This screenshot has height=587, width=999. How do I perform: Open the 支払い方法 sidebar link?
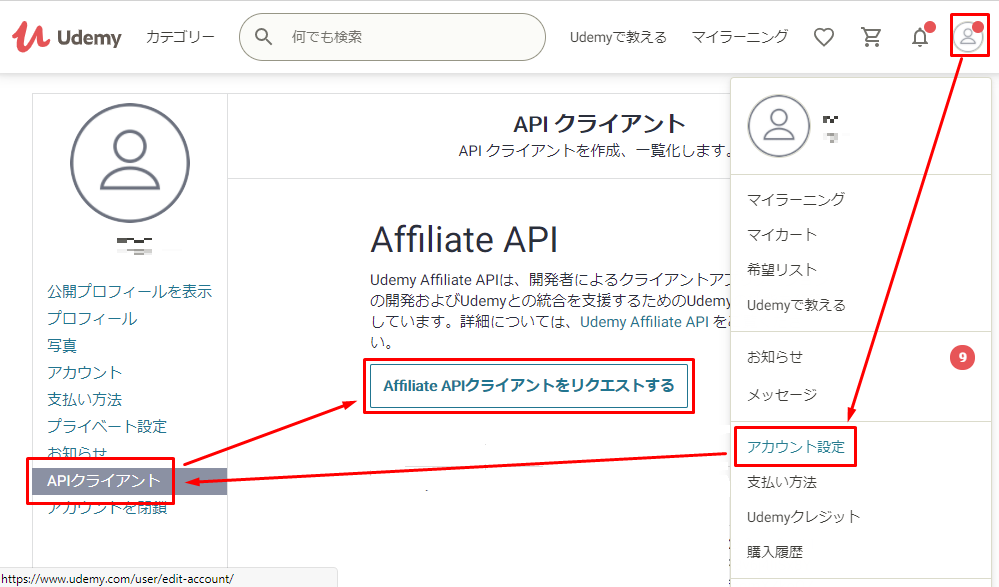[x=84, y=399]
